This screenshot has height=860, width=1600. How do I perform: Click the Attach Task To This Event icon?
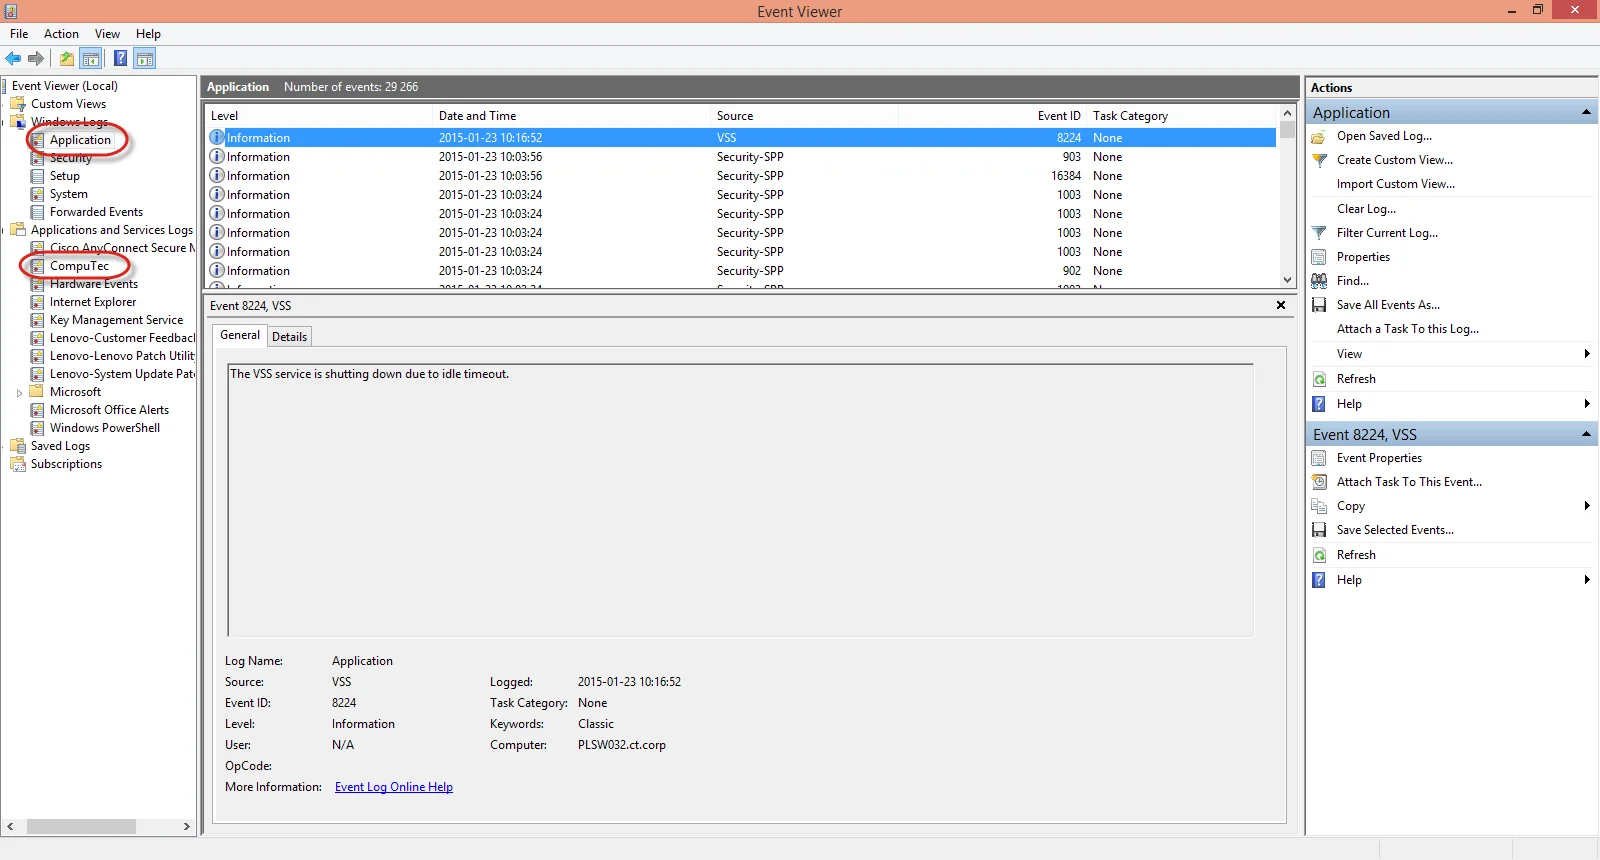tap(1319, 482)
